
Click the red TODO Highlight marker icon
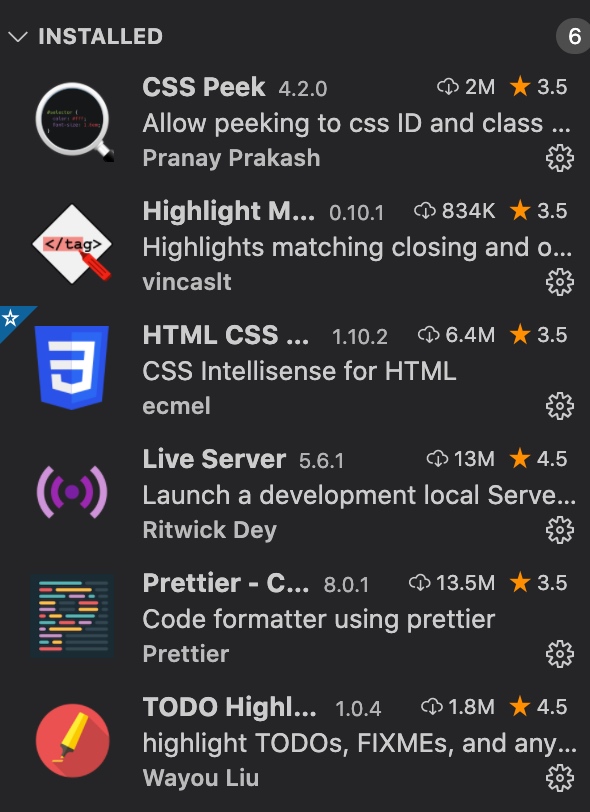pyautogui.click(x=73, y=740)
